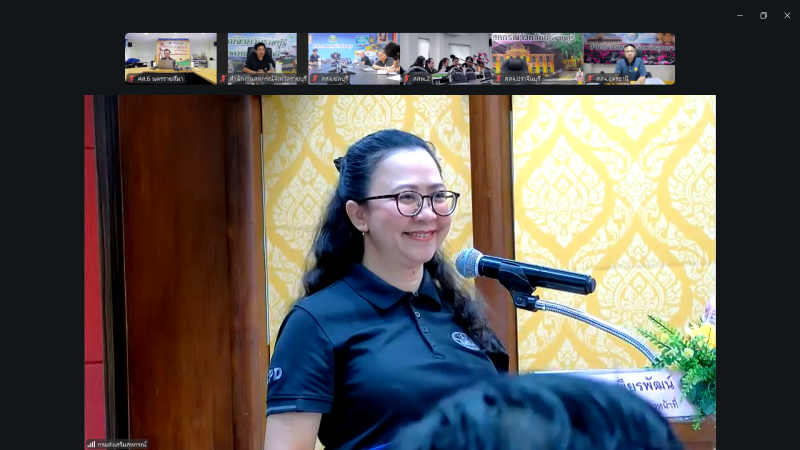
Task: Pick the สสจ.อุดรธานี participant thumbnail
Action: click(x=629, y=55)
